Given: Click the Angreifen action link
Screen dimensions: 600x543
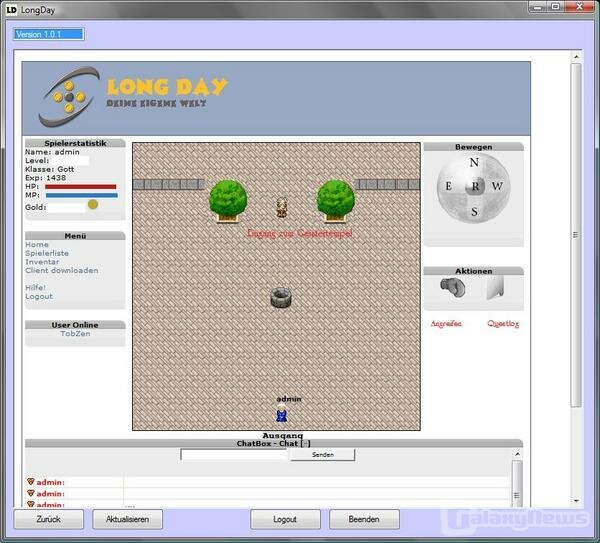Looking at the screenshot, I should pyautogui.click(x=446, y=324).
